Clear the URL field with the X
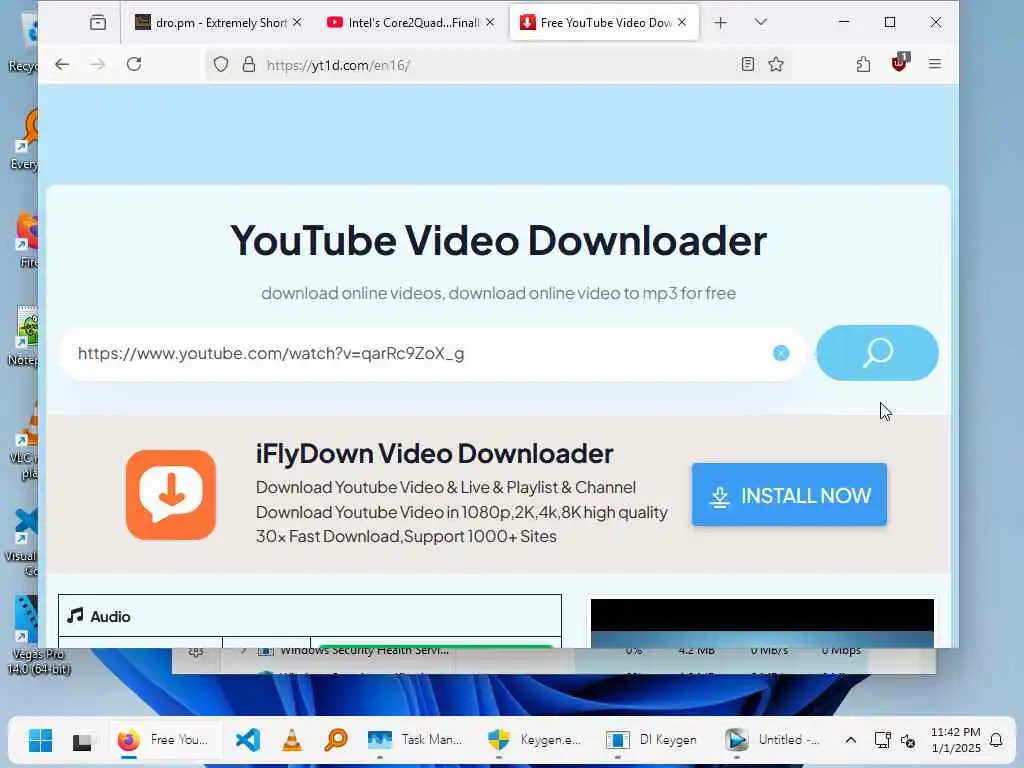 [x=781, y=353]
